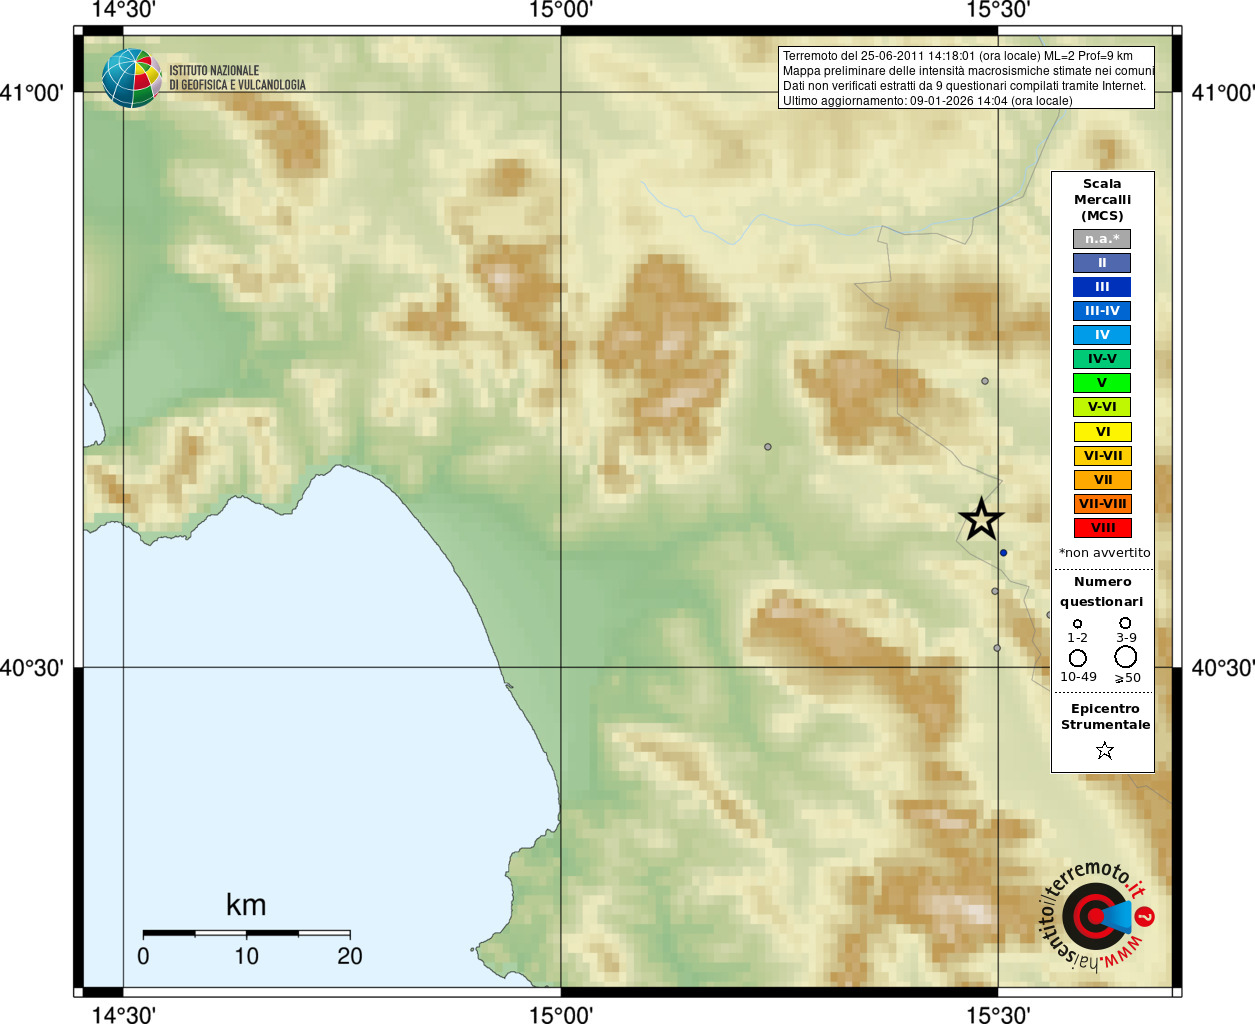Image resolution: width=1255 pixels, height=1024 pixels.
Task: Click the scale bar '20' value
Action: pos(350,956)
